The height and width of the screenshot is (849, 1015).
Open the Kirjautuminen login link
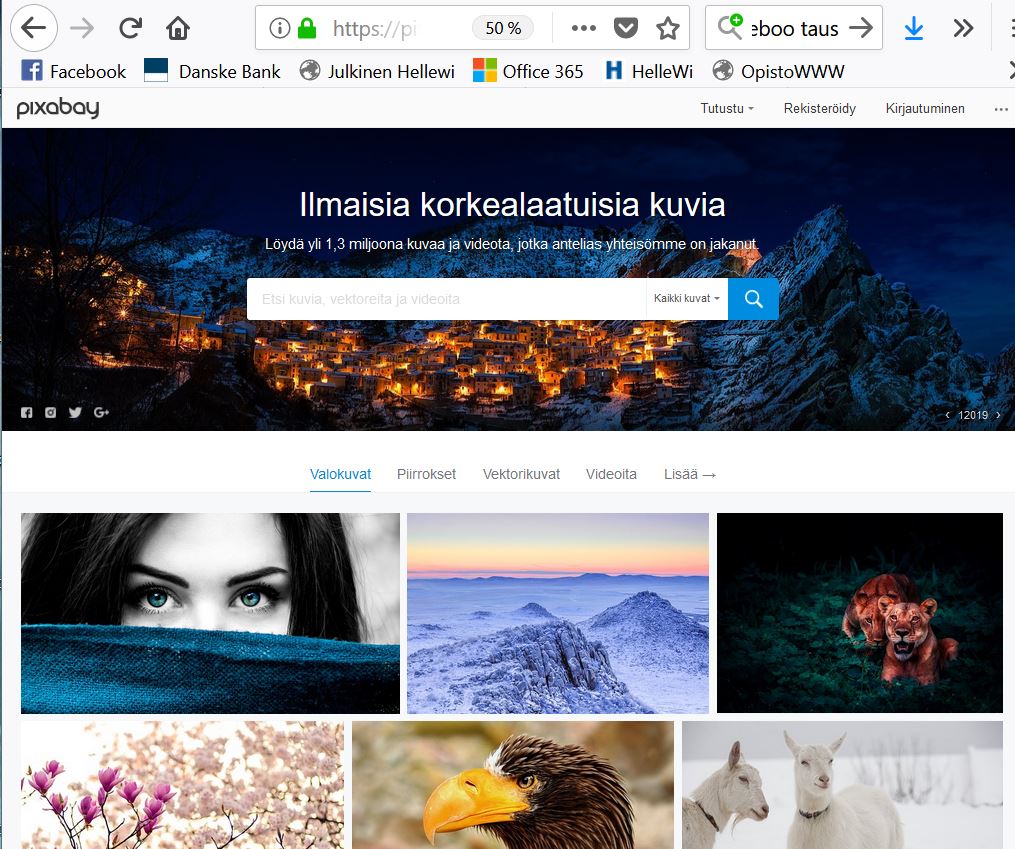(925, 109)
